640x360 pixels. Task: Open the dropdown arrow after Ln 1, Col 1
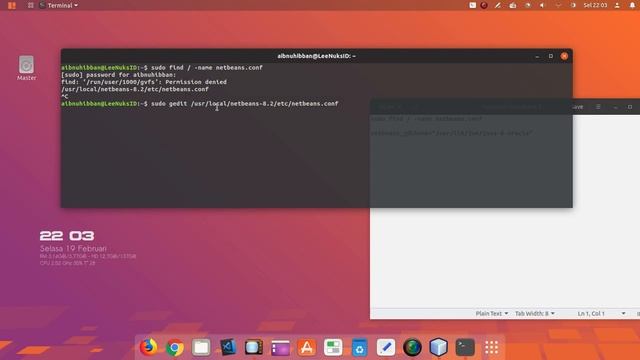pos(623,313)
